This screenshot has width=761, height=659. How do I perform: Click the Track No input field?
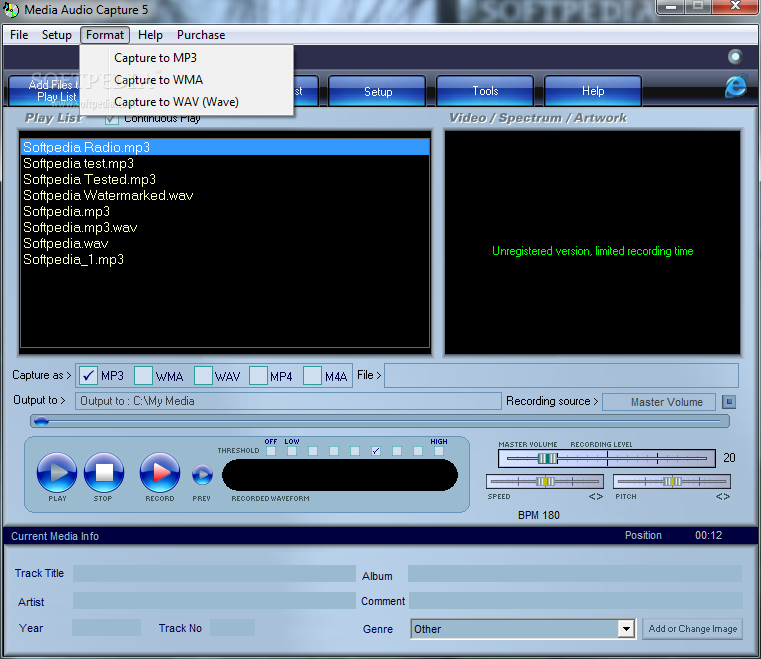(x=232, y=627)
